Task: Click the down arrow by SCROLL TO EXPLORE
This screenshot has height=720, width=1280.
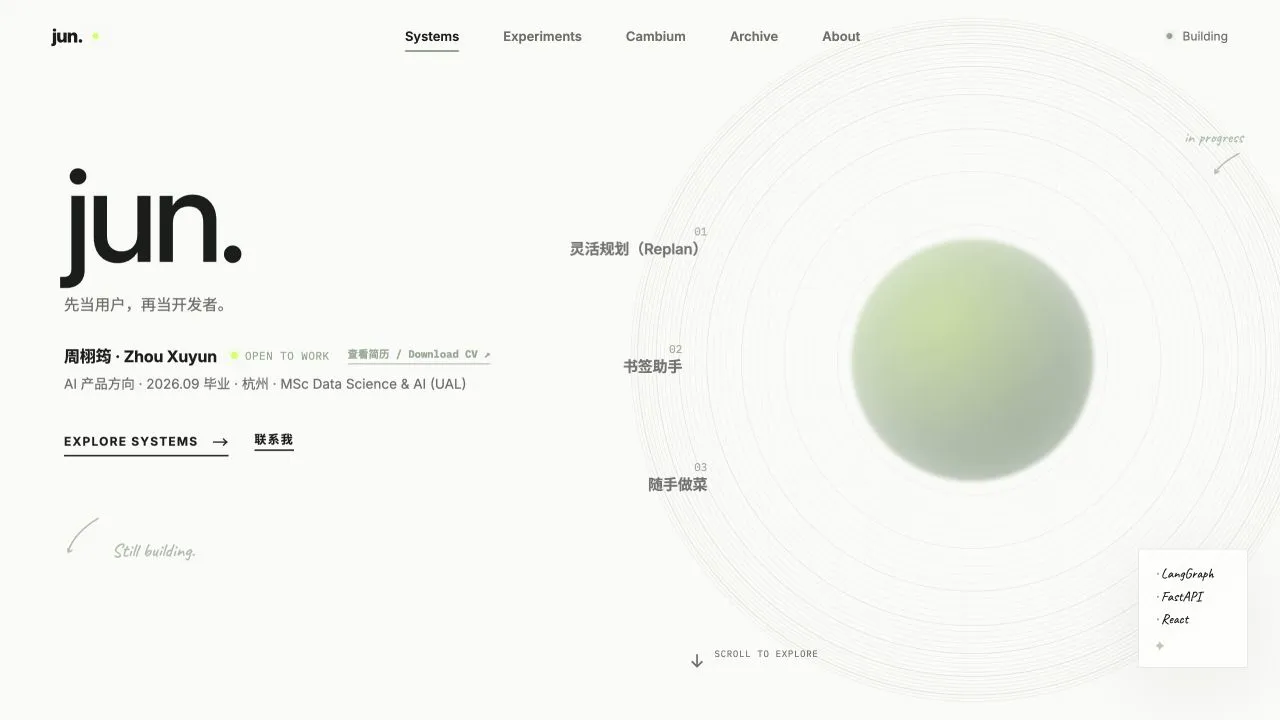Action: click(697, 661)
